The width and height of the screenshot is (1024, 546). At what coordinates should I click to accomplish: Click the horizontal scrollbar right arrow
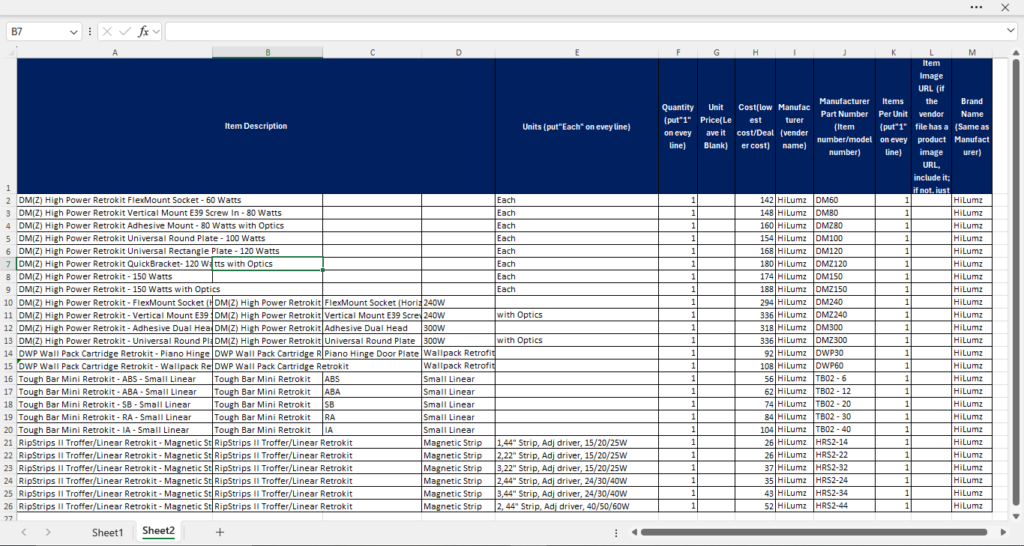point(1004,532)
